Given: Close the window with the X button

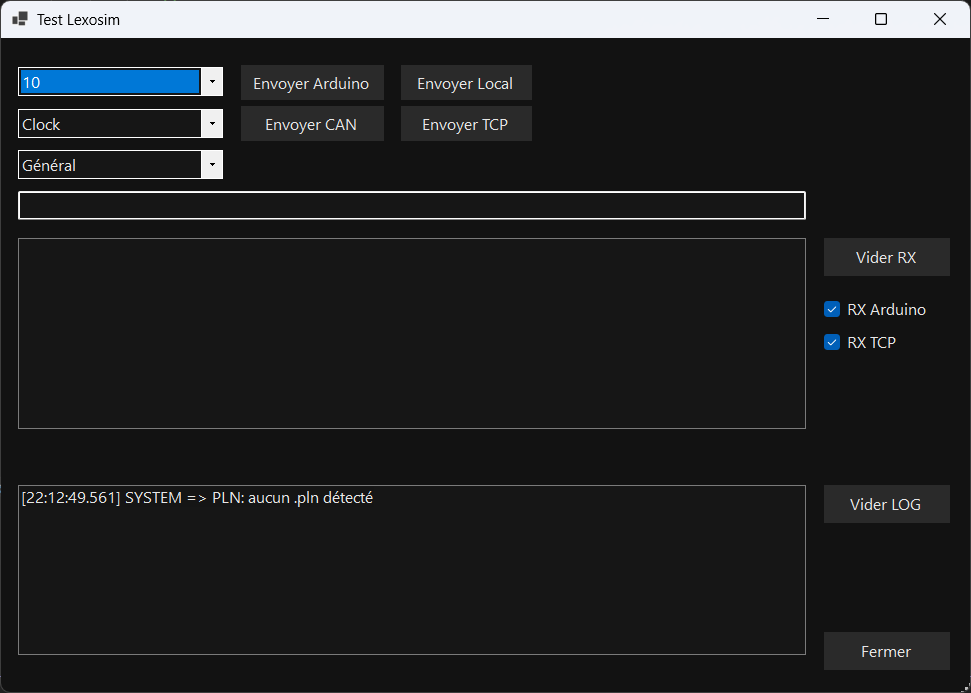Looking at the screenshot, I should point(940,19).
